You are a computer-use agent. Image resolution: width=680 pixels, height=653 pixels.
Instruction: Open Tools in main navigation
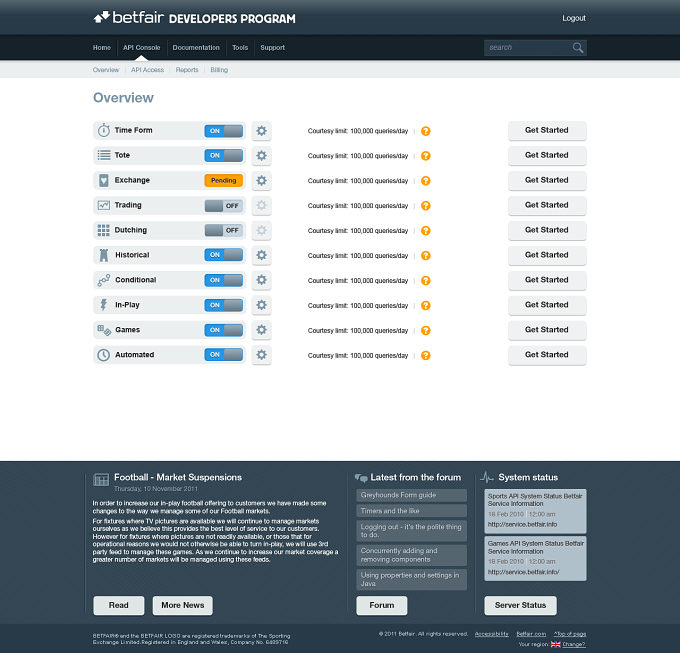pos(240,48)
